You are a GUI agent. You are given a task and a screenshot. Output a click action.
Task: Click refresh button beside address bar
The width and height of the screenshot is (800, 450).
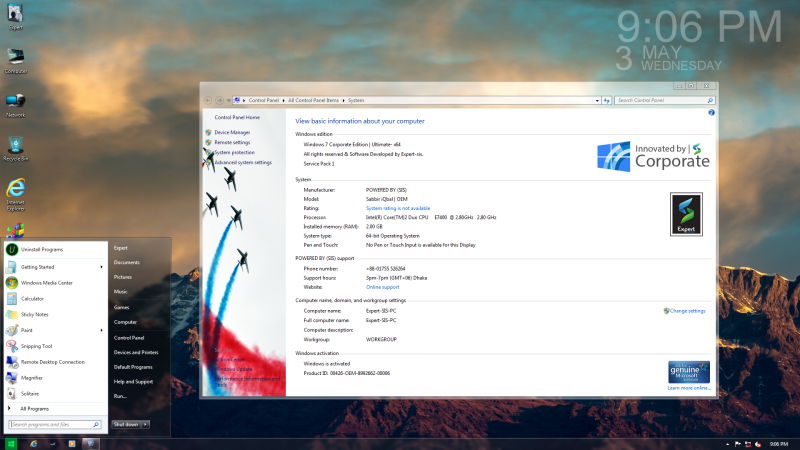click(607, 101)
